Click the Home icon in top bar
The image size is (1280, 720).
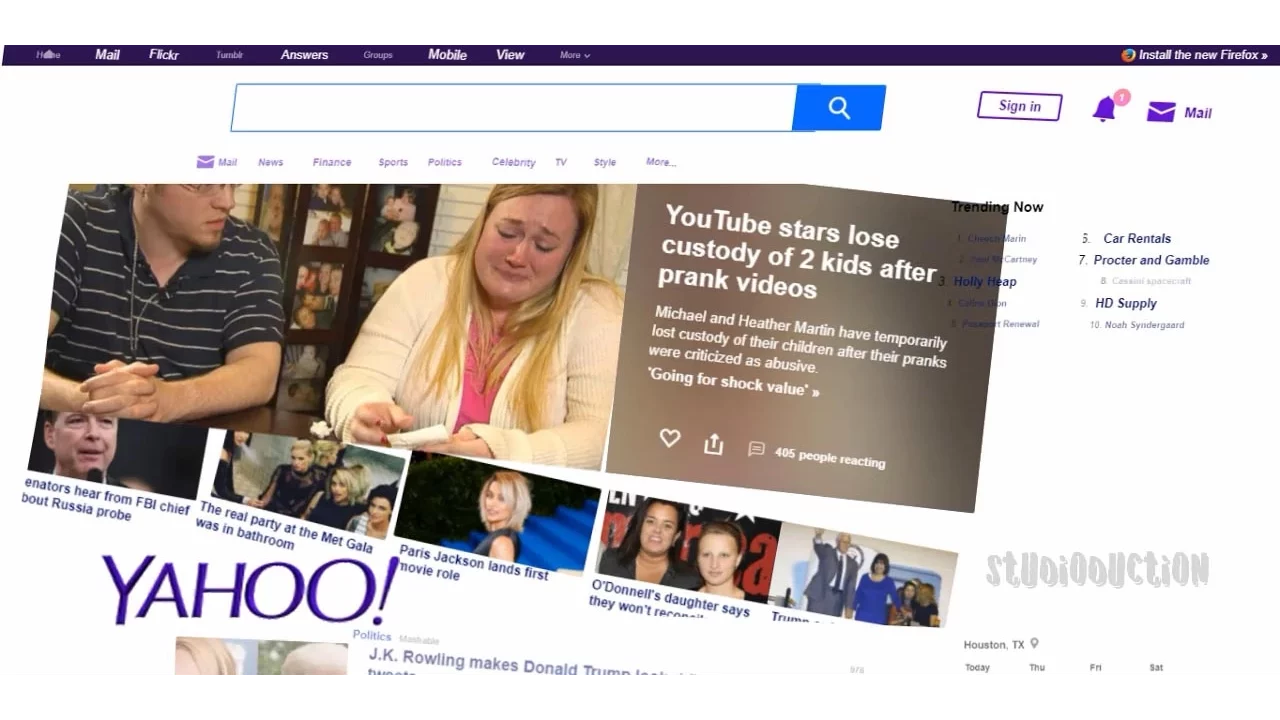(x=48, y=55)
